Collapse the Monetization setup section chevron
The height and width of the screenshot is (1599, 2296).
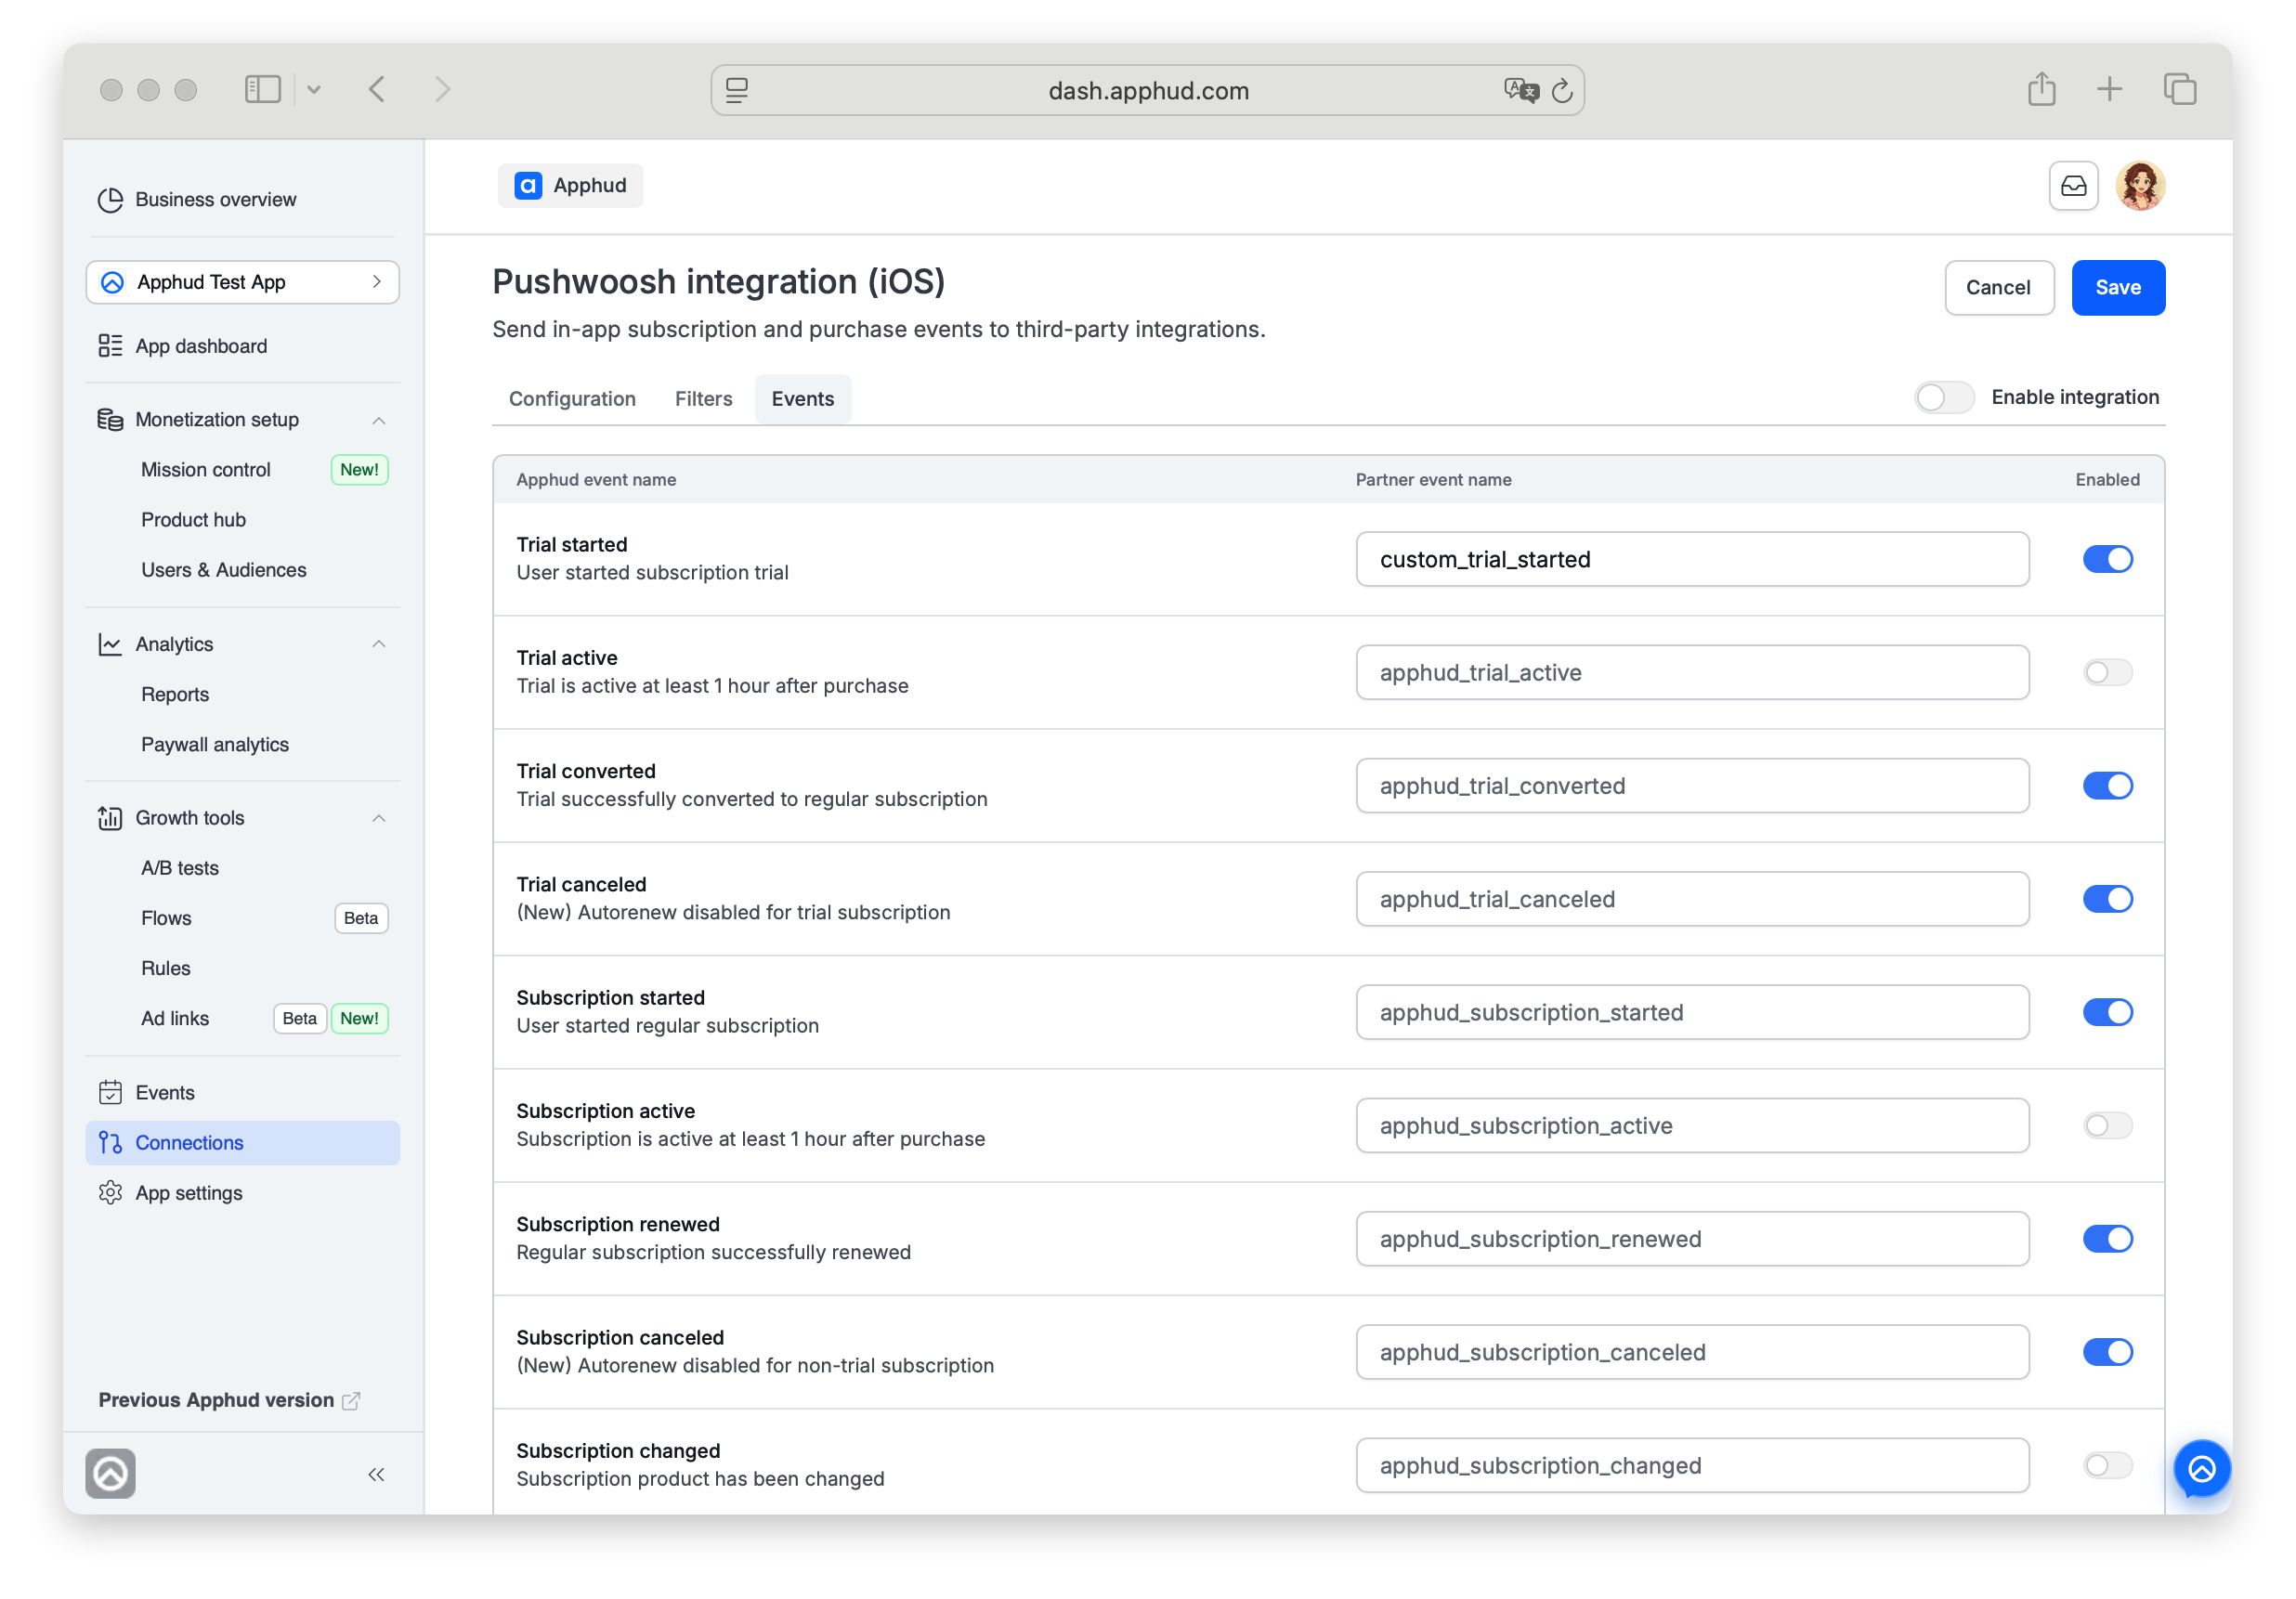pyautogui.click(x=379, y=420)
